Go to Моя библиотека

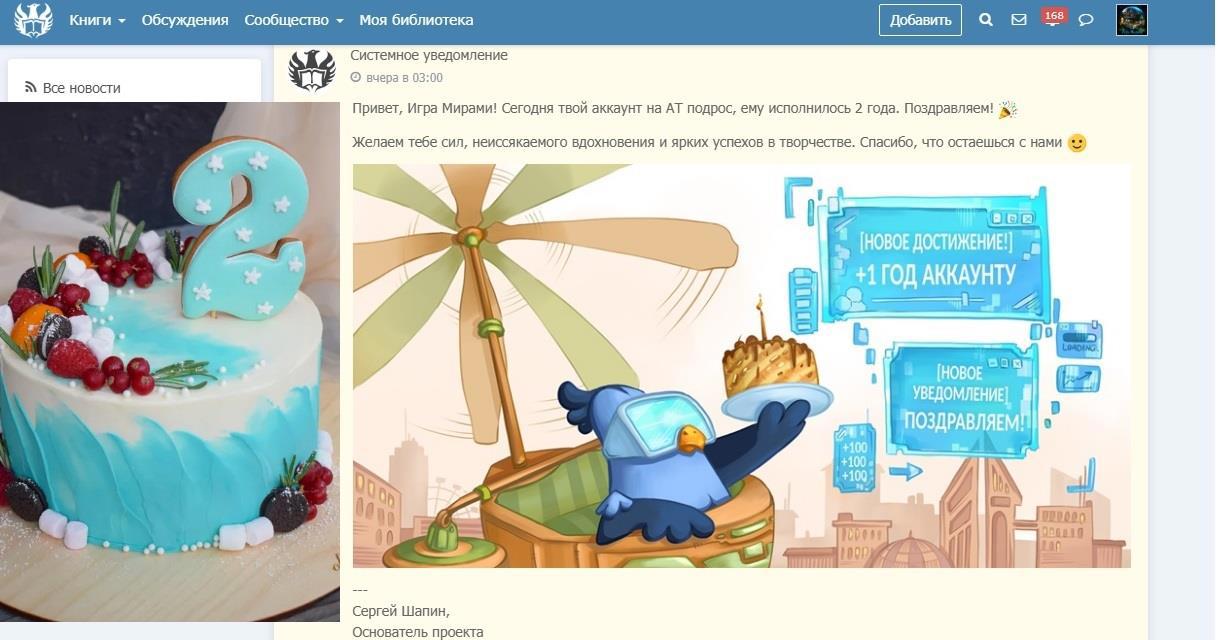click(416, 20)
